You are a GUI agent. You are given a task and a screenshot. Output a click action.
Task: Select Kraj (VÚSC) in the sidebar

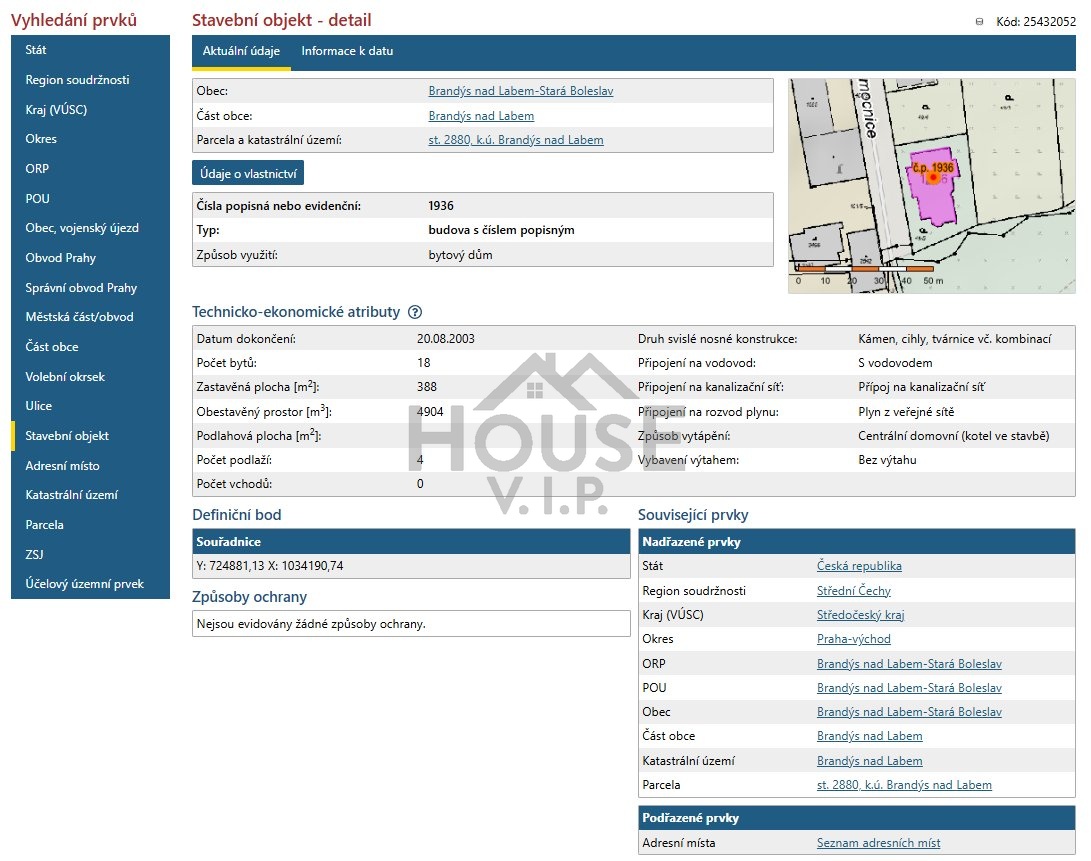[x=56, y=110]
